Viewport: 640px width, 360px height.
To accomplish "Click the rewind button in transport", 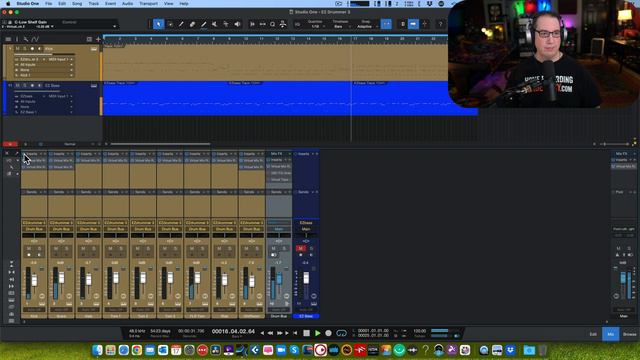I will pos(270,333).
